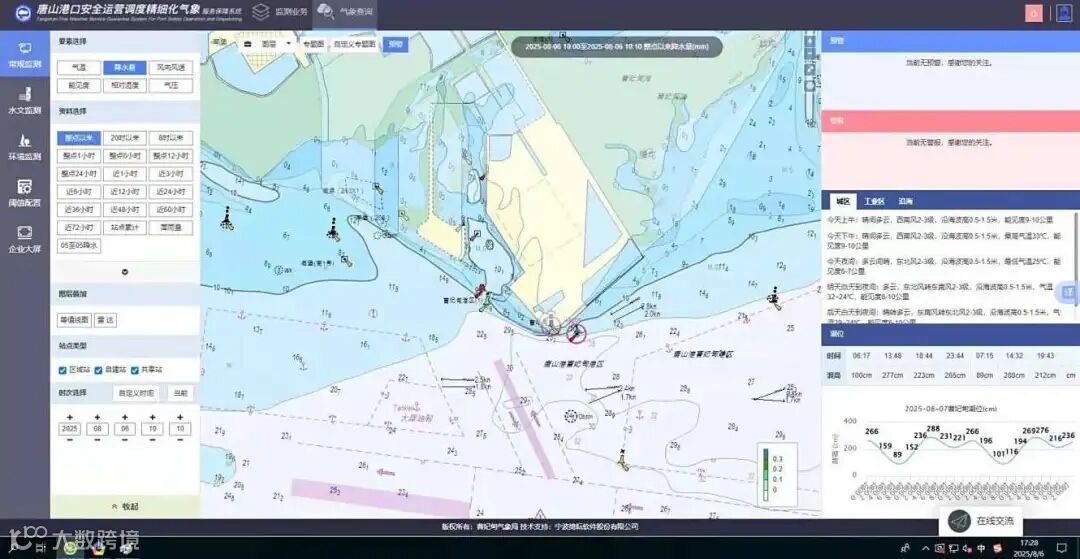Click the 自定义专题图 button
Image resolution: width=1080 pixels, height=559 pixels.
[355, 43]
